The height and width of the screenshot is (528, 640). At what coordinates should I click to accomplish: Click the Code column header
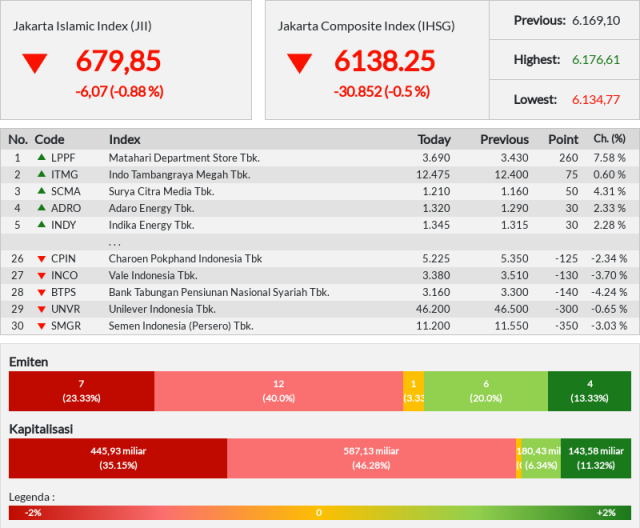pos(49,140)
